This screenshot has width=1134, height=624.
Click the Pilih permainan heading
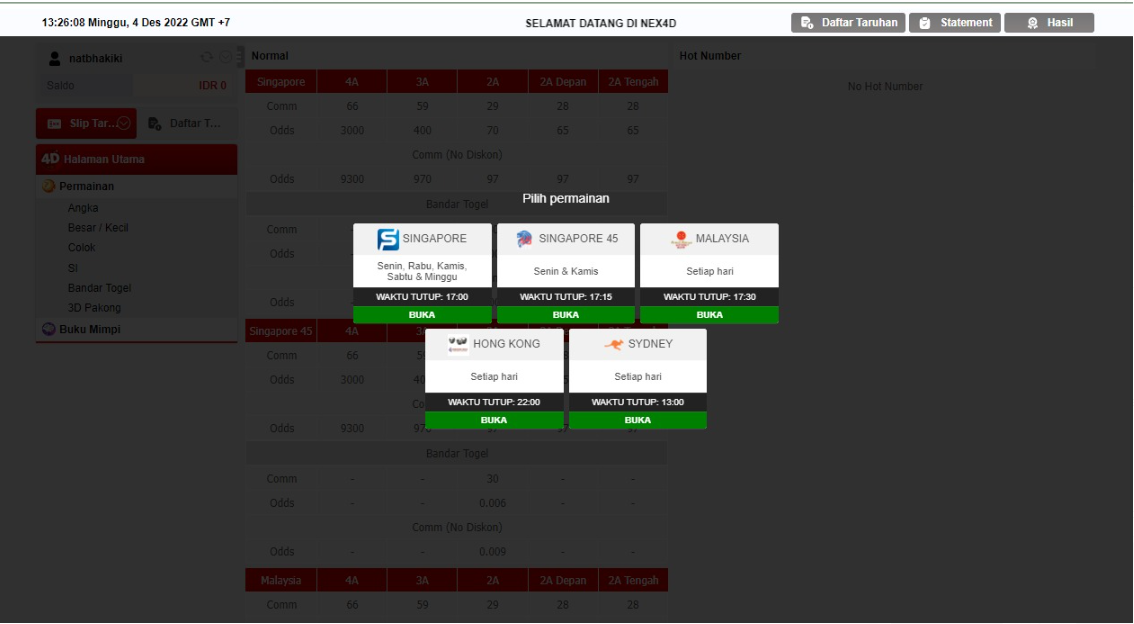pos(566,198)
